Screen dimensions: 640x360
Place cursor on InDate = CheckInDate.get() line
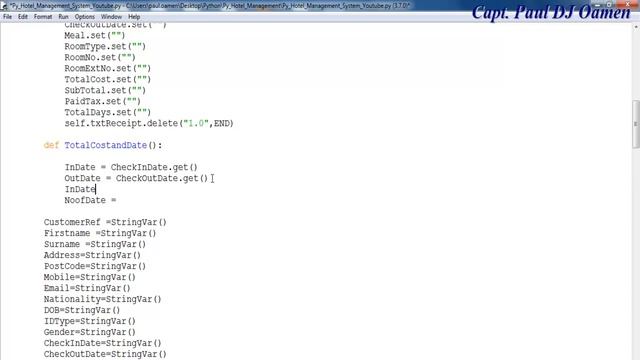[131, 167]
